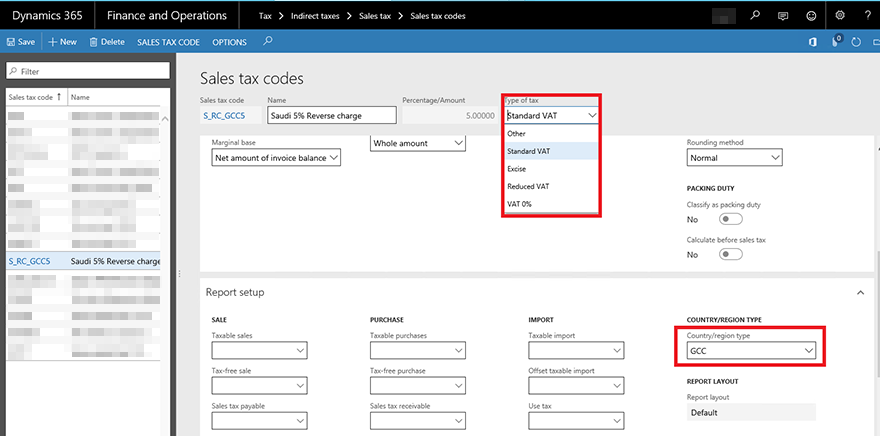Image resolution: width=880 pixels, height=436 pixels.
Task: Navigate to Indirect taxes breadcrumb
Action: [x=315, y=16]
